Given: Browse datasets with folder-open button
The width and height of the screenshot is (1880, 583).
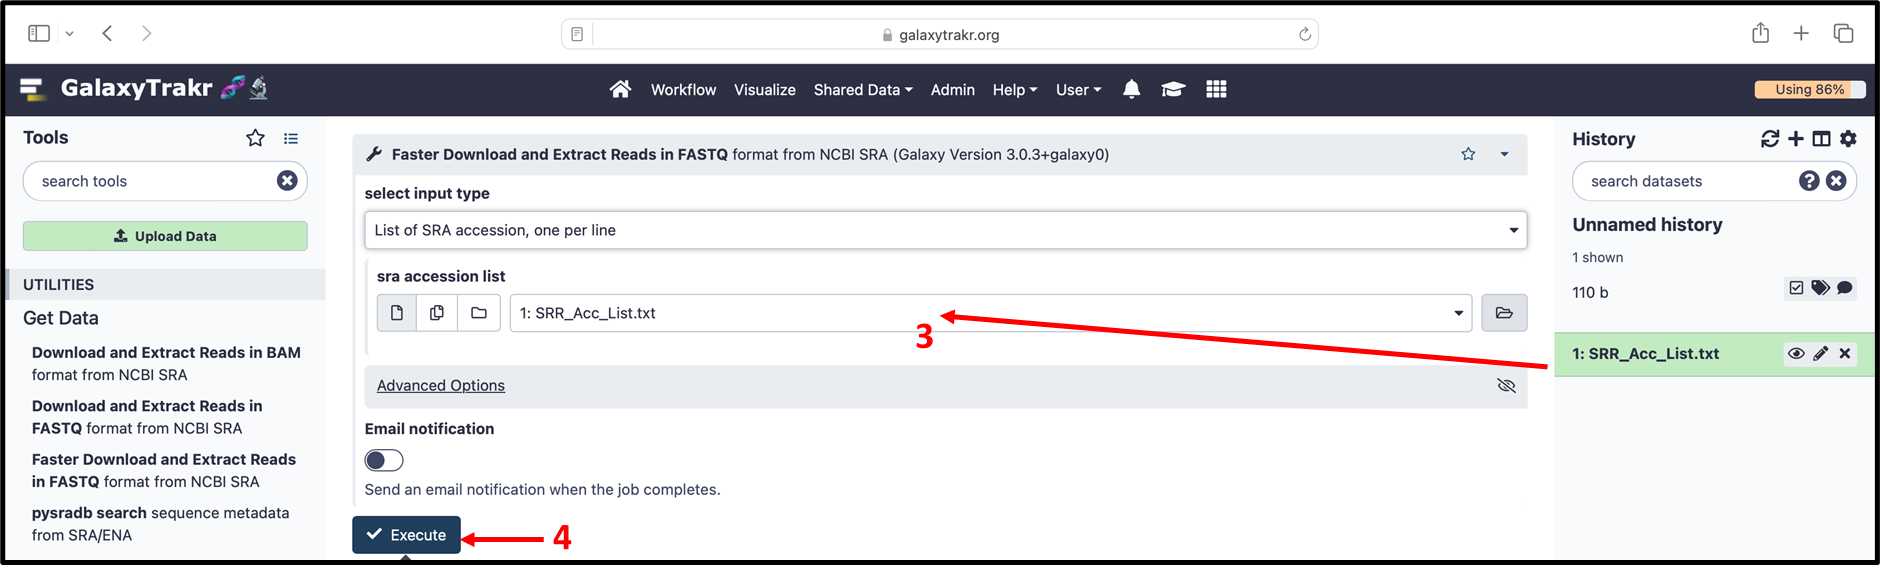Looking at the screenshot, I should 1504,313.
